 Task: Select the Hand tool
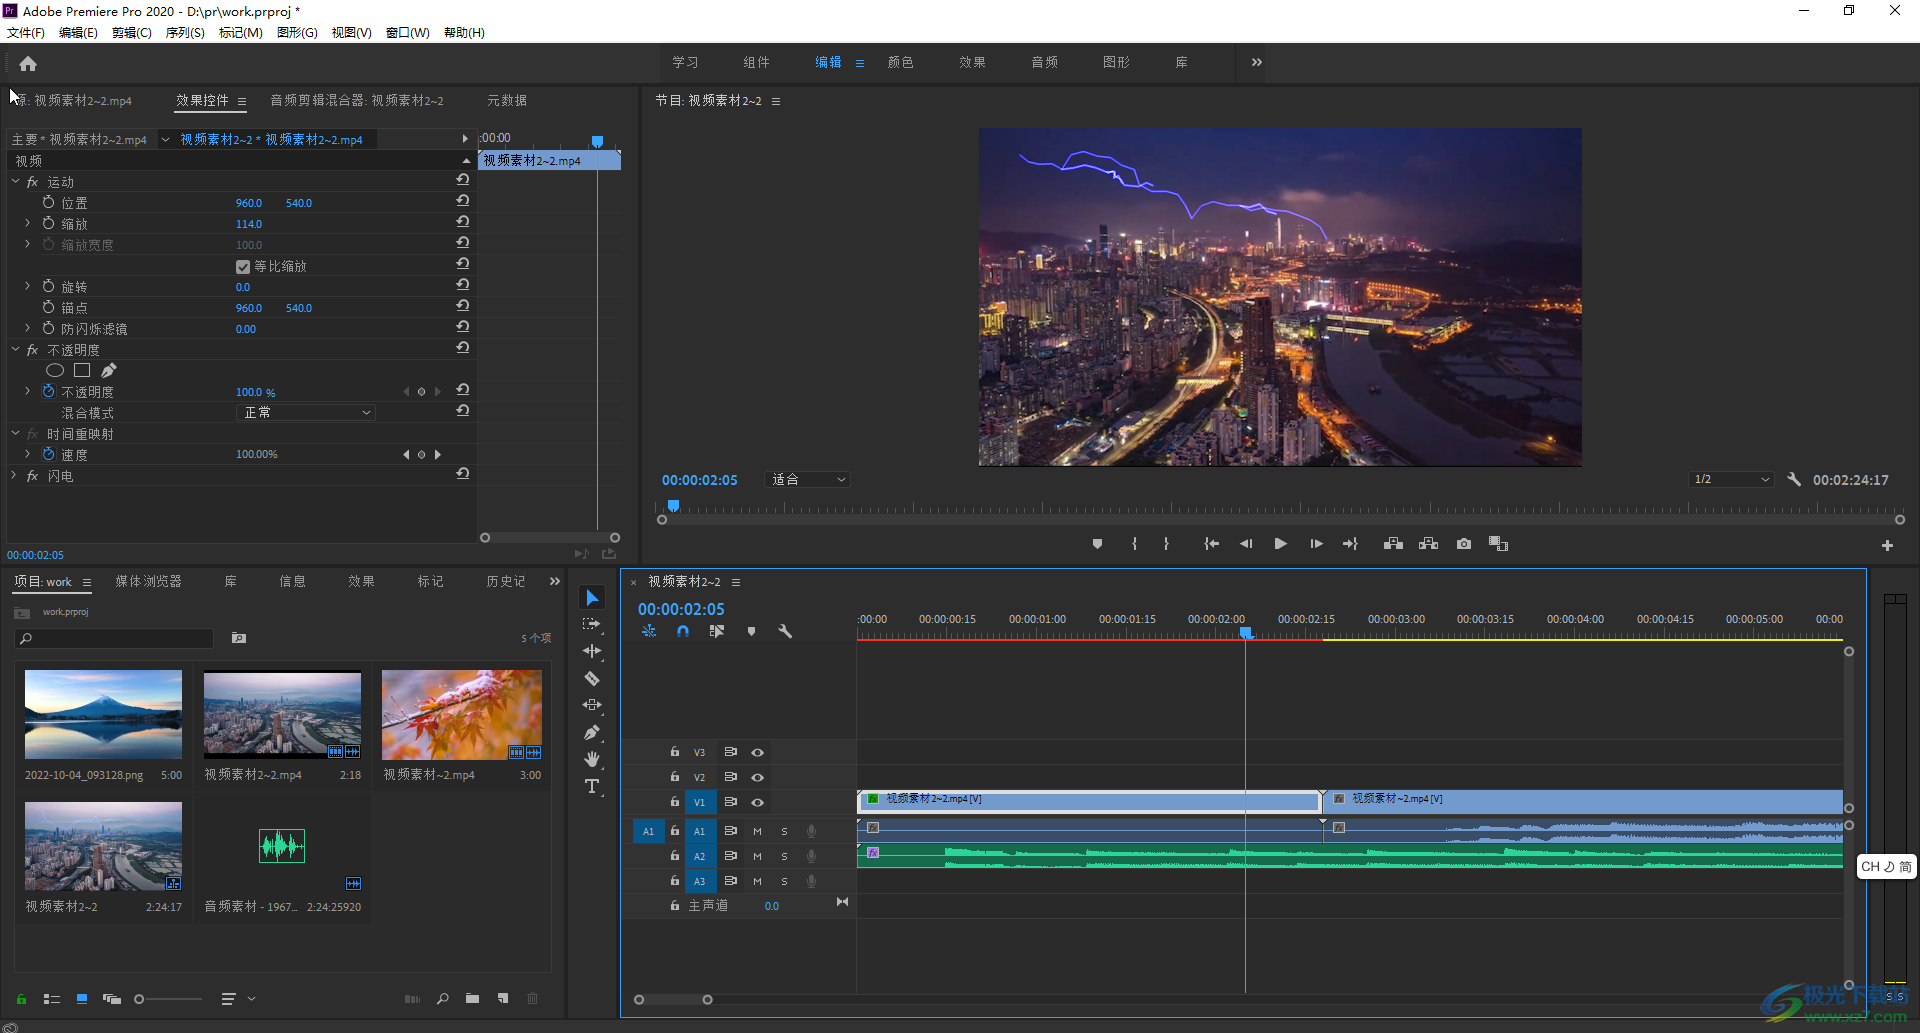[x=592, y=759]
